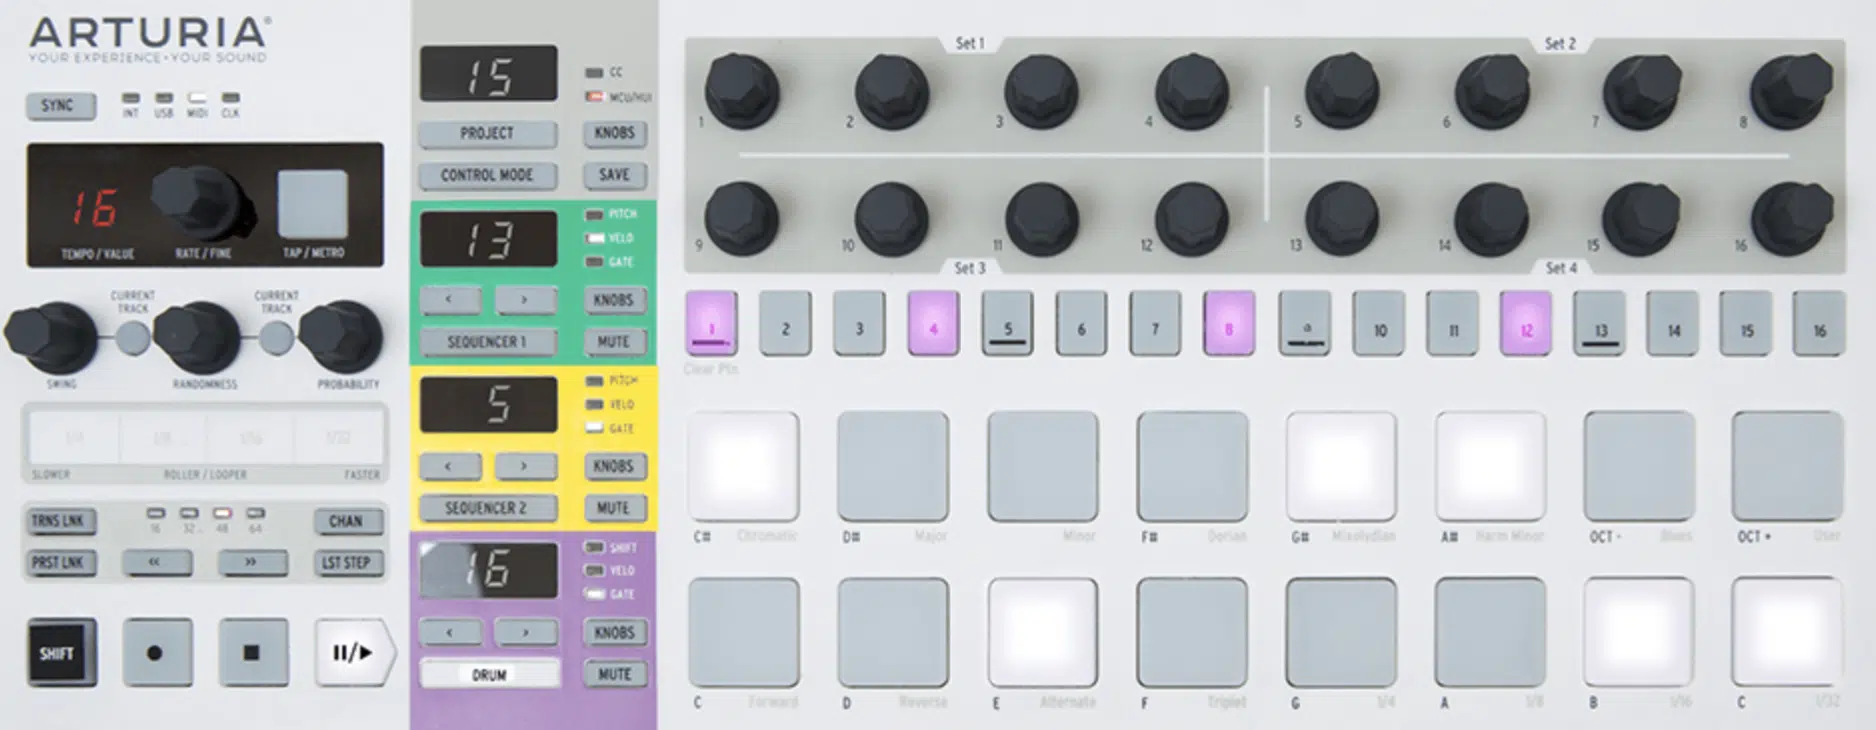Select the SEQUENCER 2 mode button

487,508
